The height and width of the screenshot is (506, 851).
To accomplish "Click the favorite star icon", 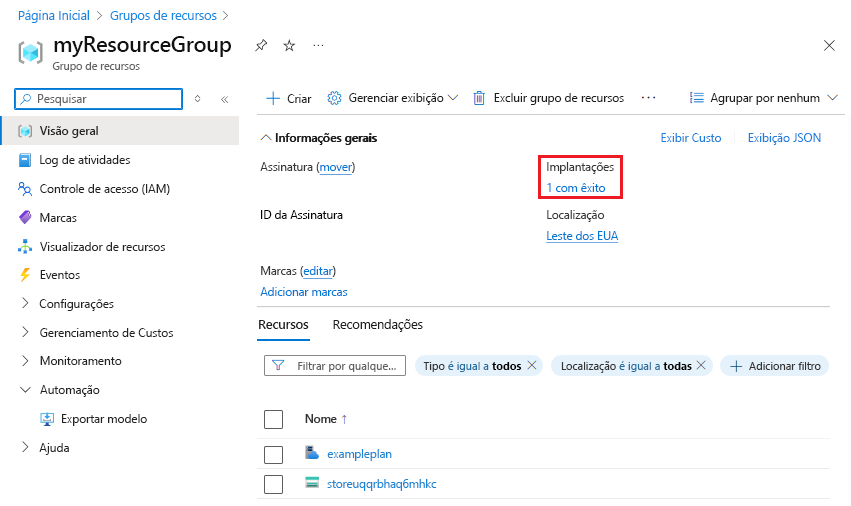I will tap(289, 45).
